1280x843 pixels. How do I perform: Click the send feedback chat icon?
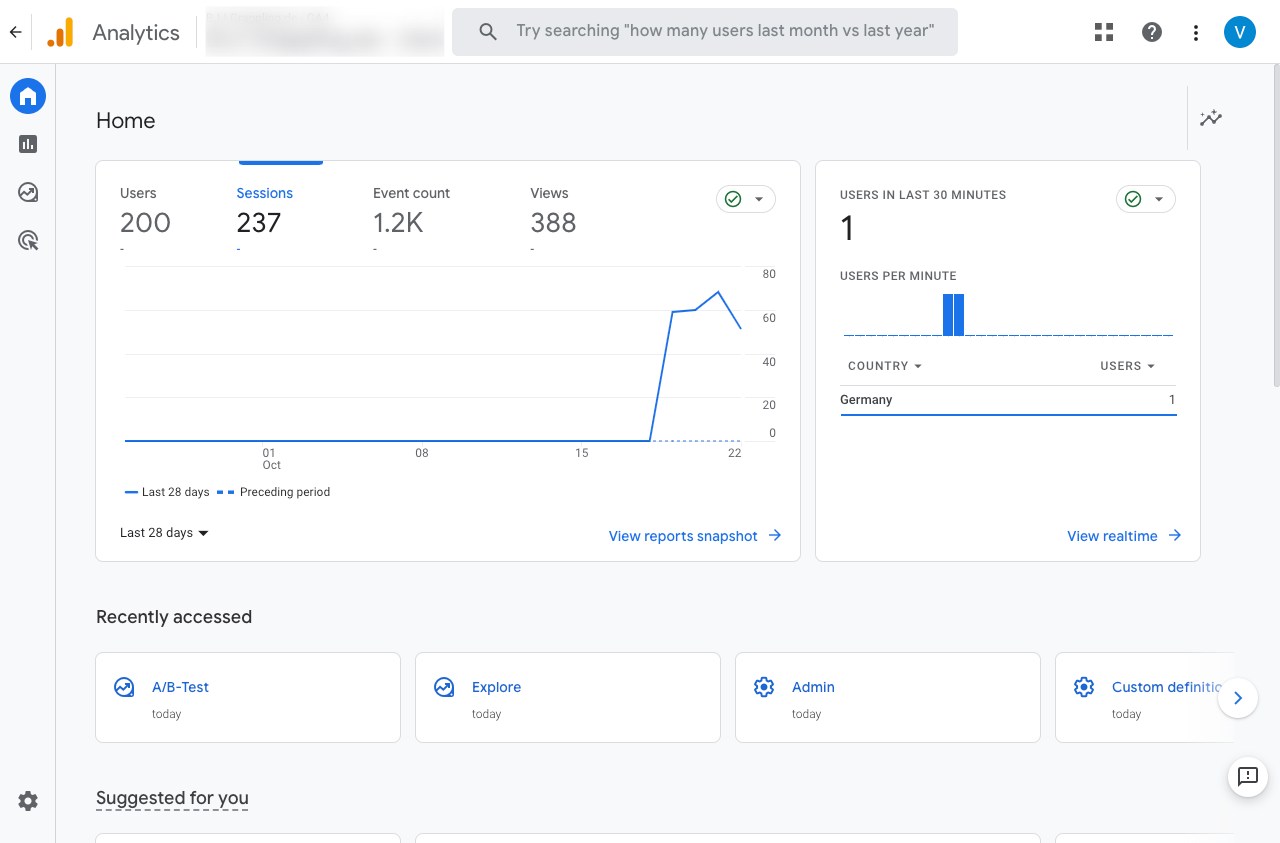[1247, 776]
